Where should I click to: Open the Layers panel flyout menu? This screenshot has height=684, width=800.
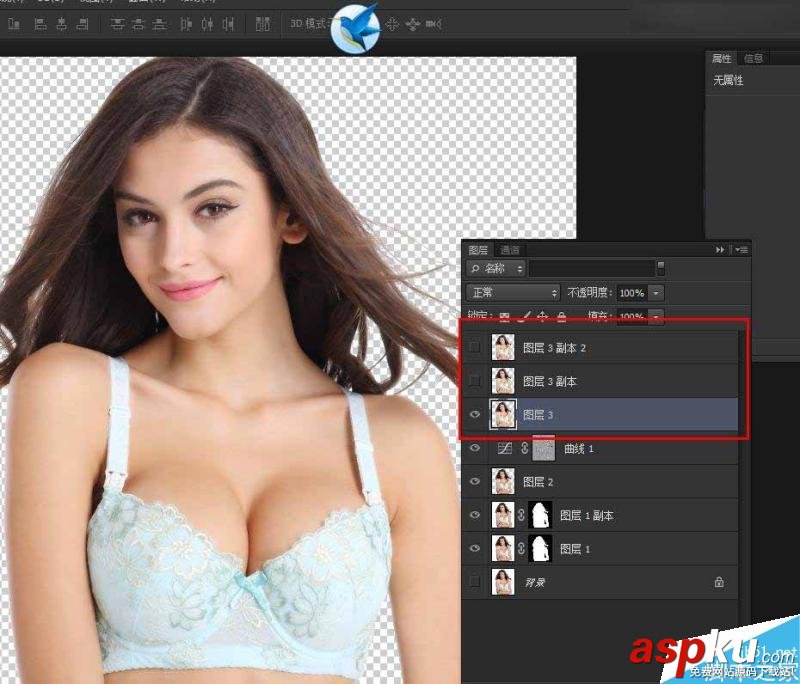(x=741, y=249)
